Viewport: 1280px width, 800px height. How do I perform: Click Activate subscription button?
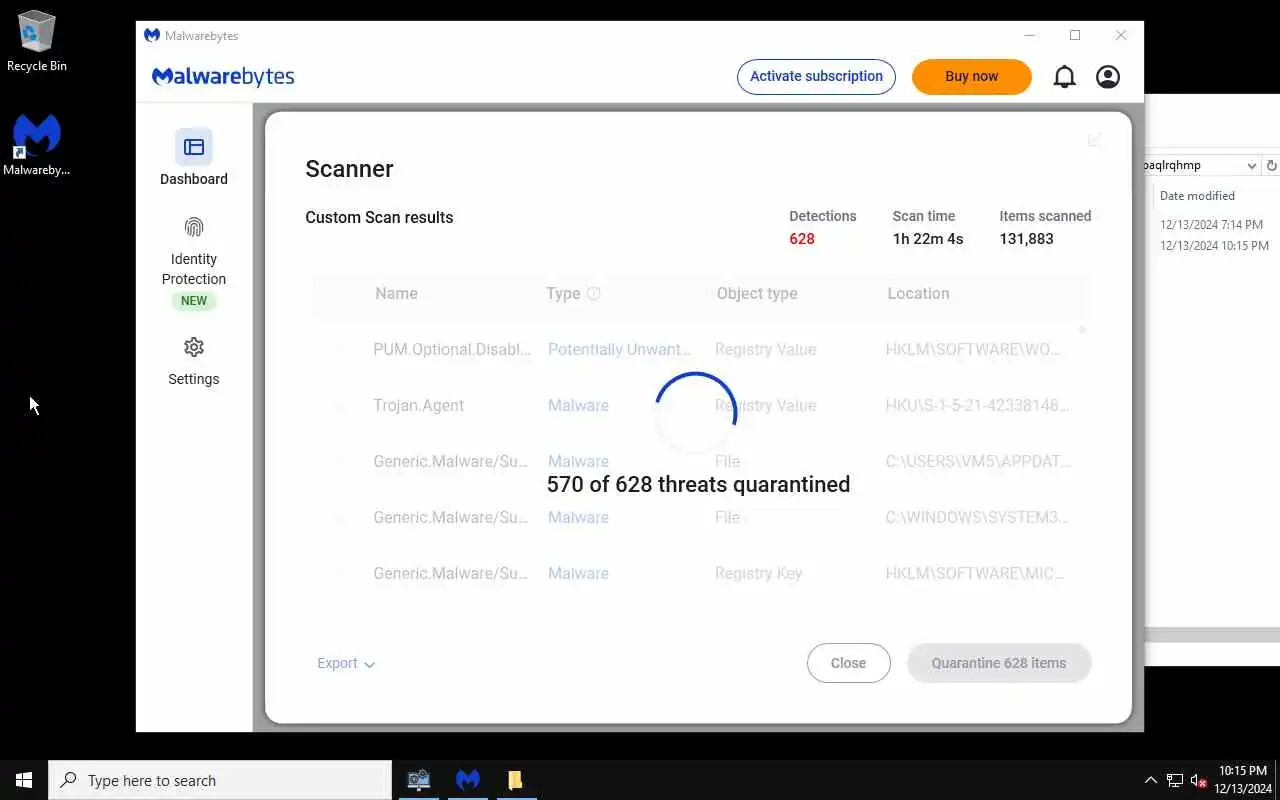(816, 77)
